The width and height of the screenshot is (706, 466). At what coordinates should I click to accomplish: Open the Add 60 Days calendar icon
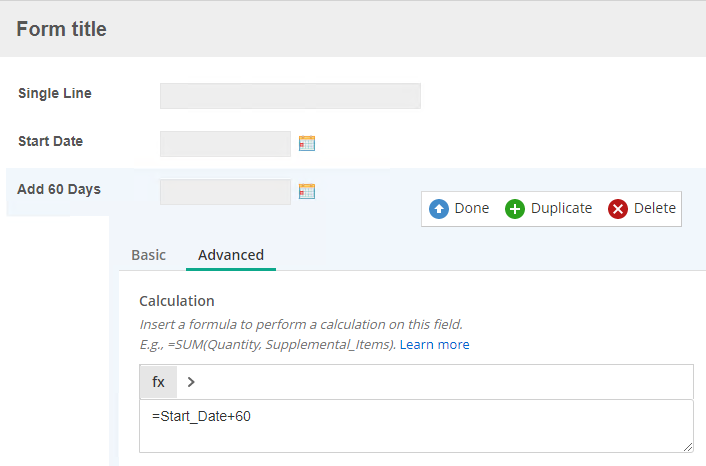click(307, 191)
